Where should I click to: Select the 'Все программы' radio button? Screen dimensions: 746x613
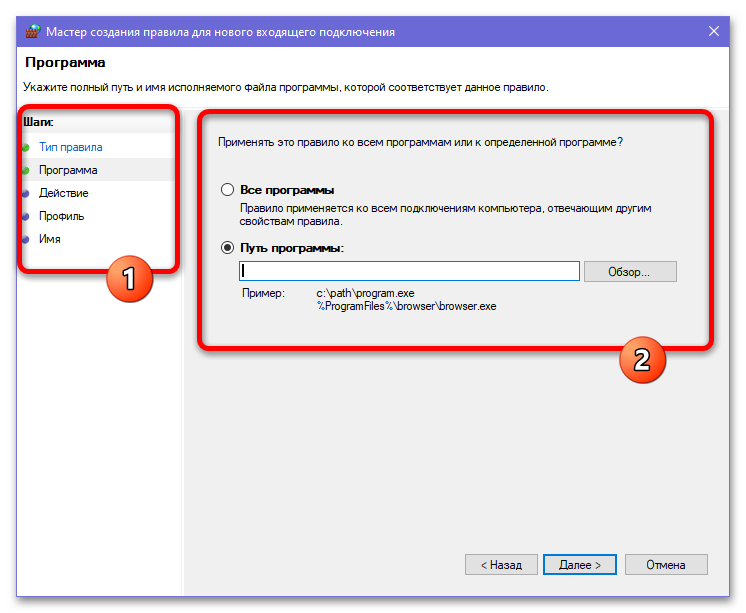[x=227, y=190]
